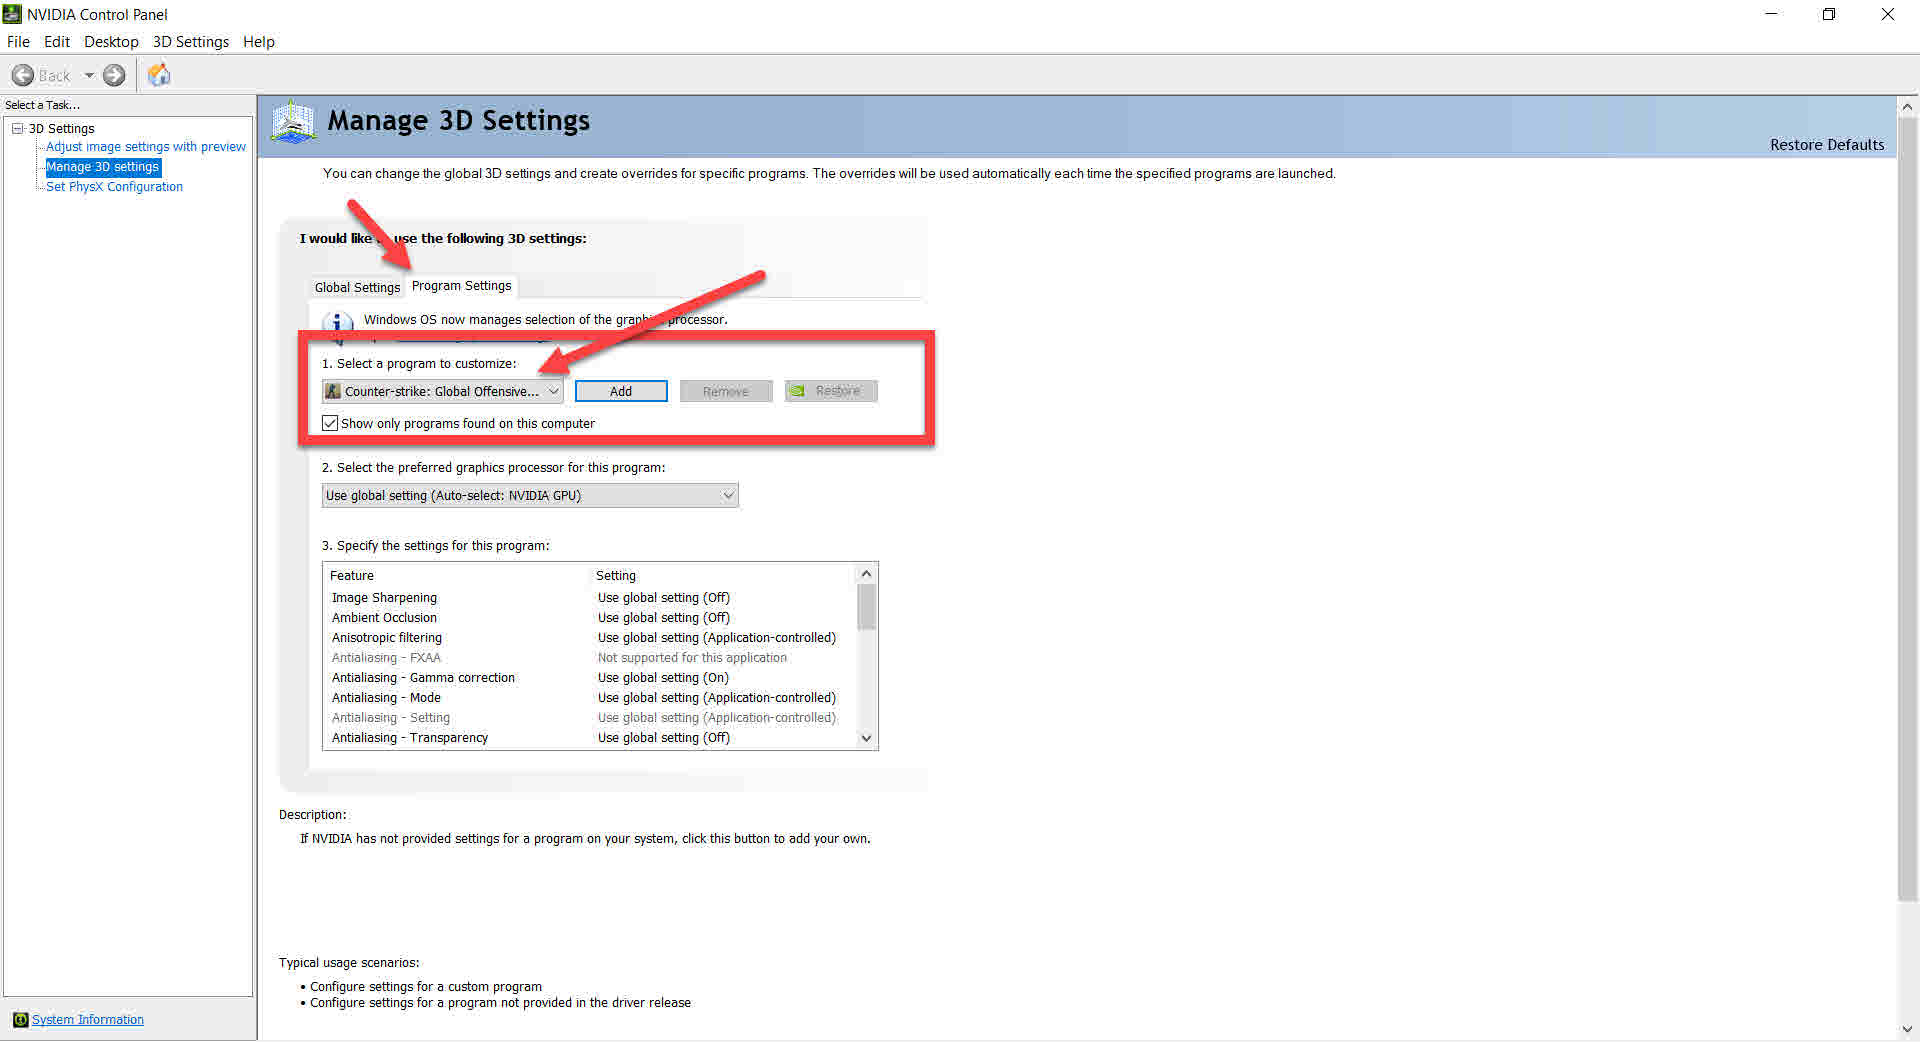Click Anisotropic filtering setting value

717,638
